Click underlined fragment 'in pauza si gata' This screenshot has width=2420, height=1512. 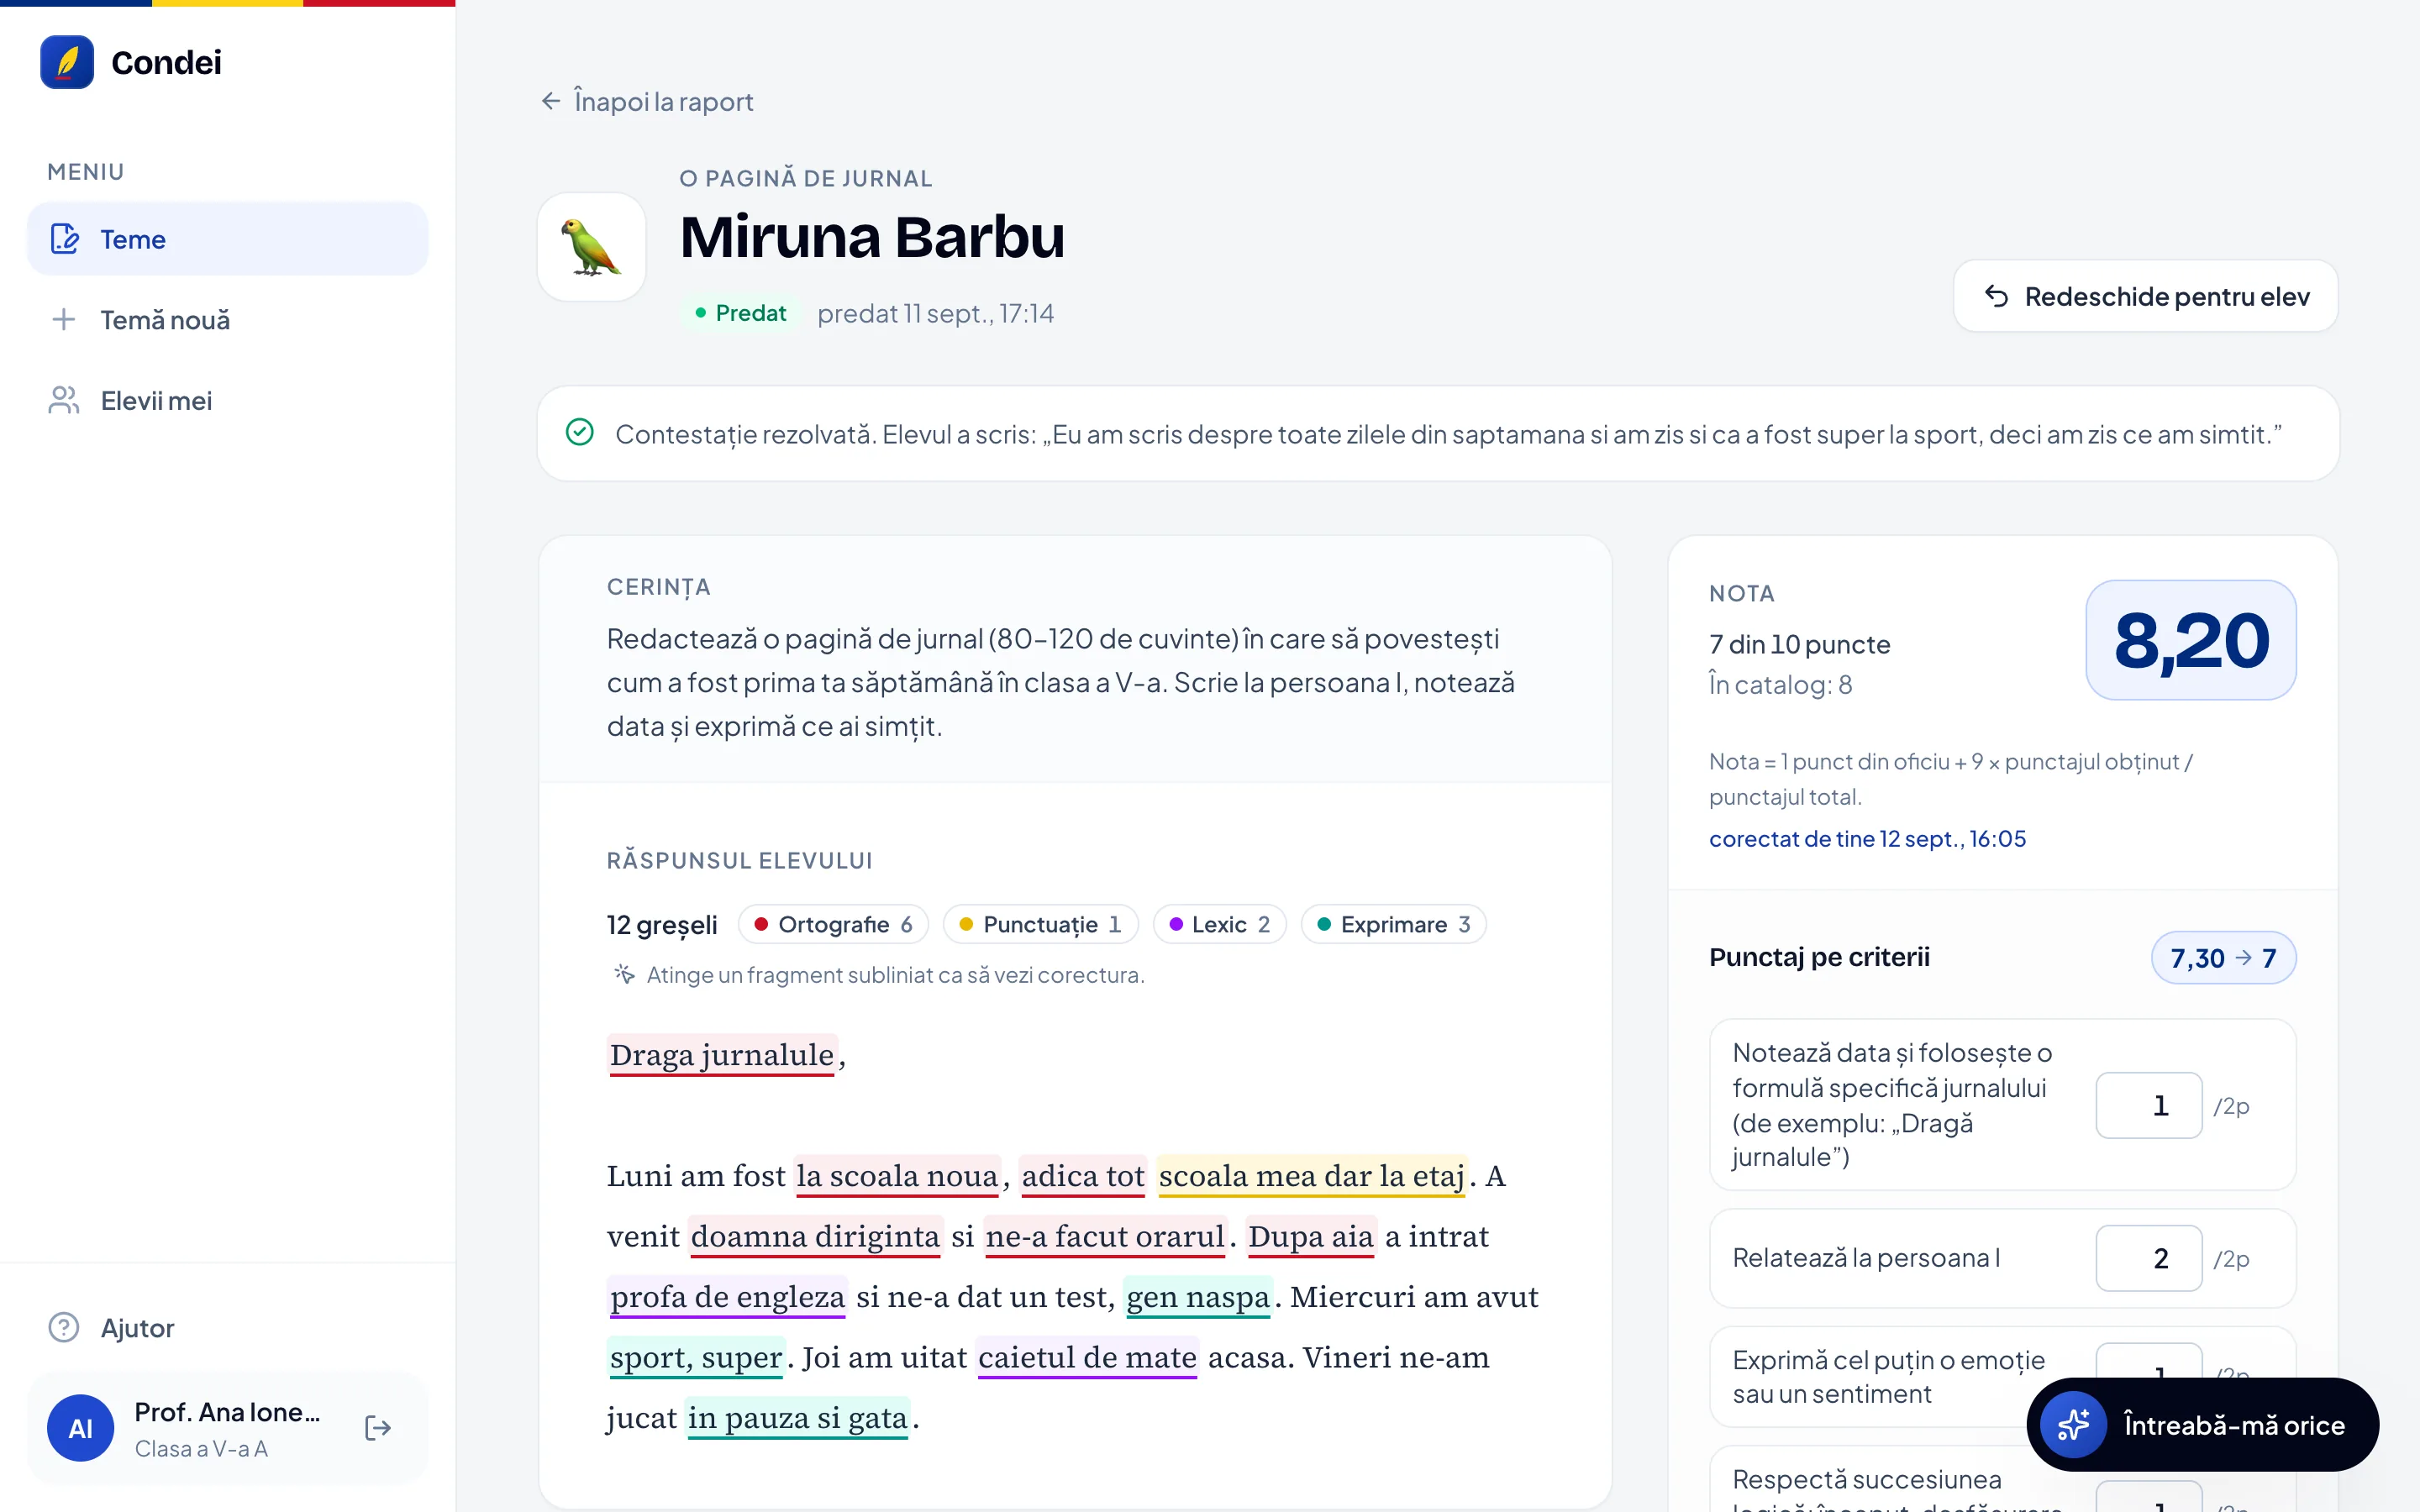(798, 1418)
